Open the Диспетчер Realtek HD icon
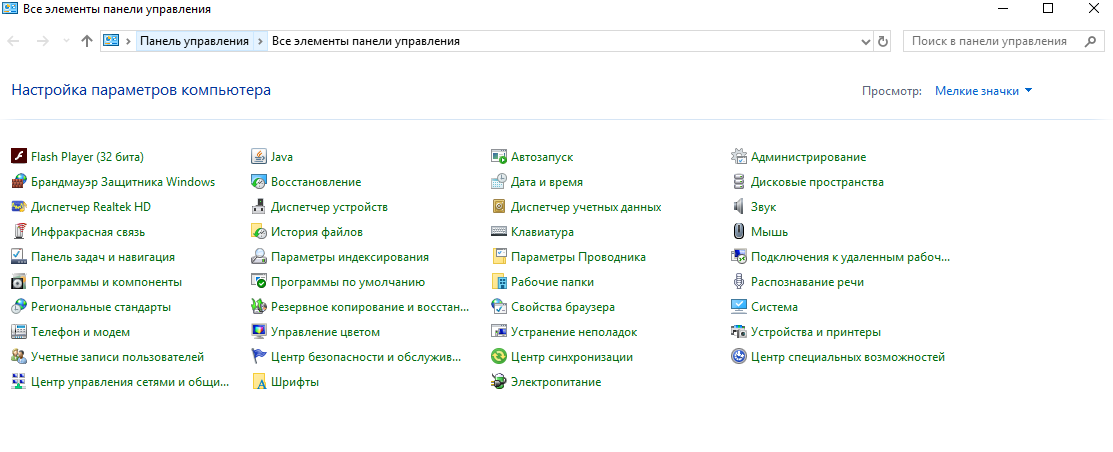This screenshot has width=1113, height=452. point(19,207)
